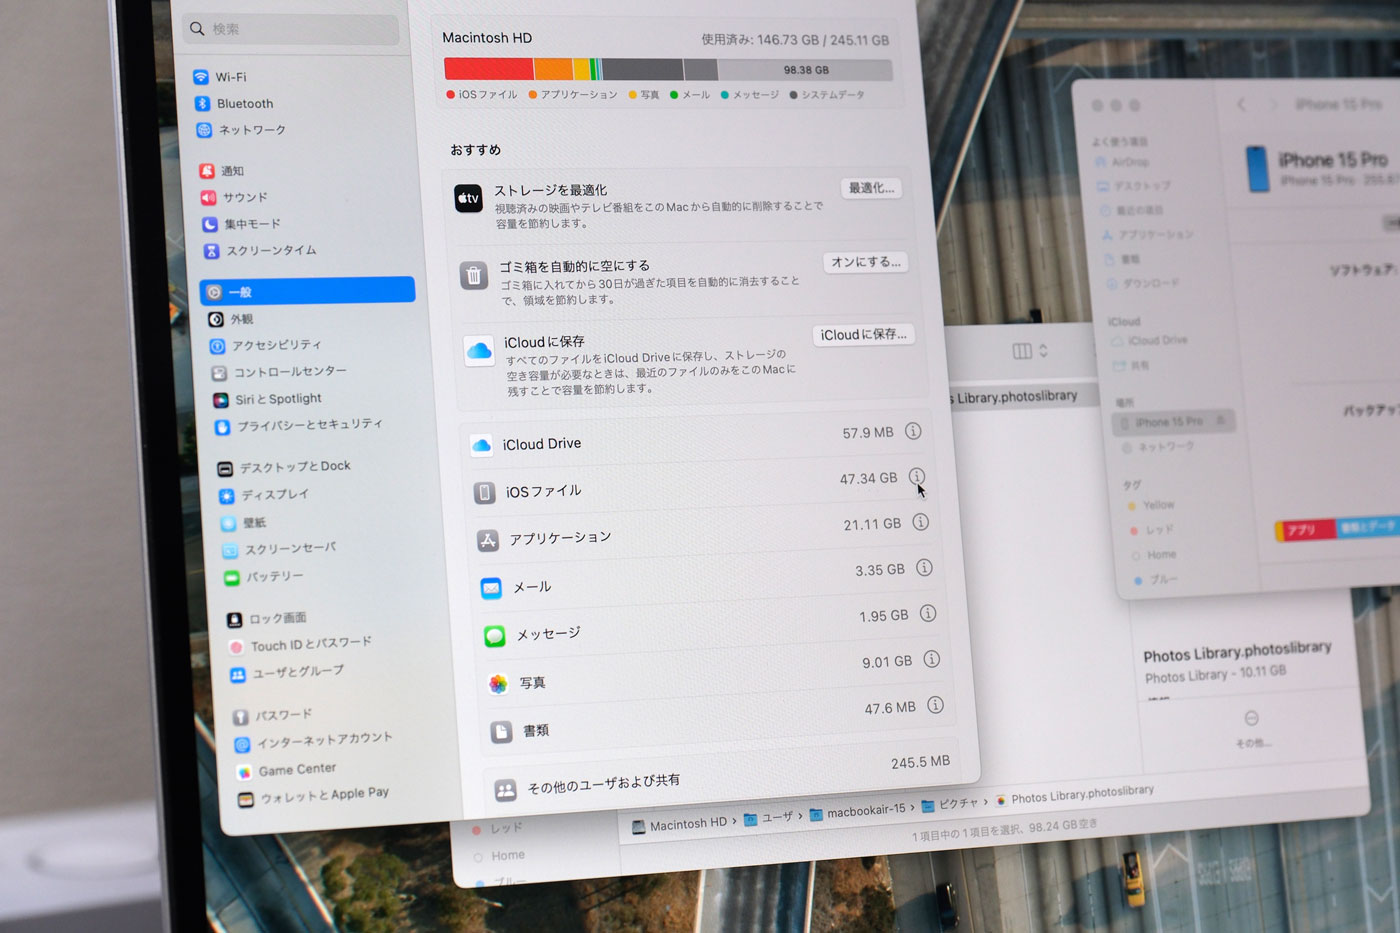
Task: Open インターネットアカウント settings
Action: click(313, 742)
